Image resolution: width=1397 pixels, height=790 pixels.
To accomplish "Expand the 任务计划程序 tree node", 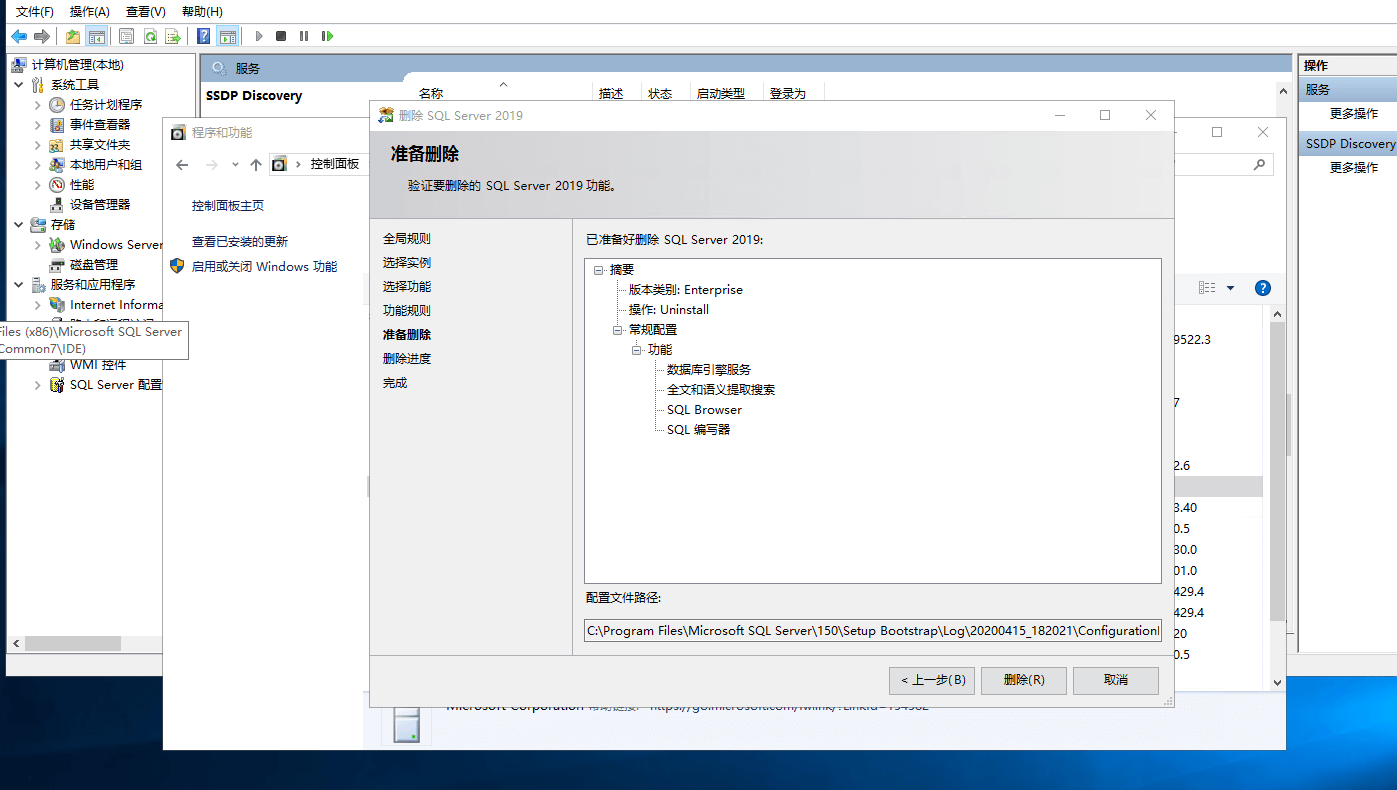I will click(x=38, y=105).
